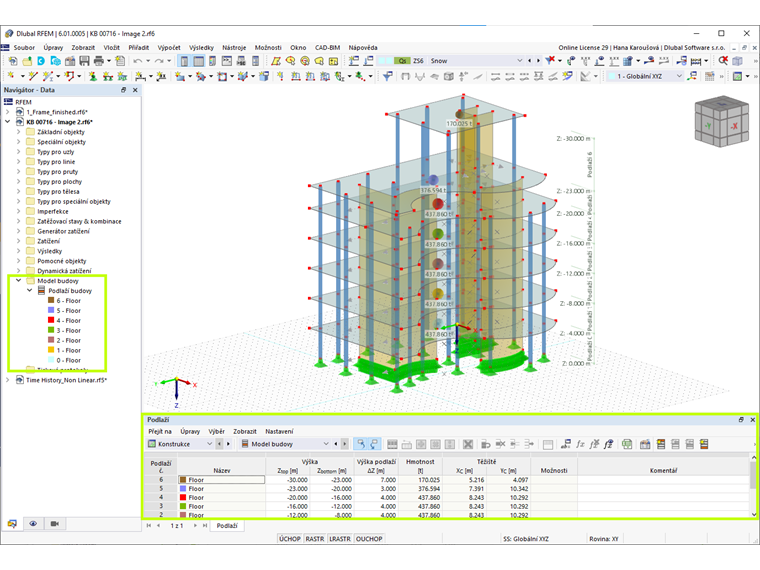Click the wireframe cube render icon

click(738, 61)
